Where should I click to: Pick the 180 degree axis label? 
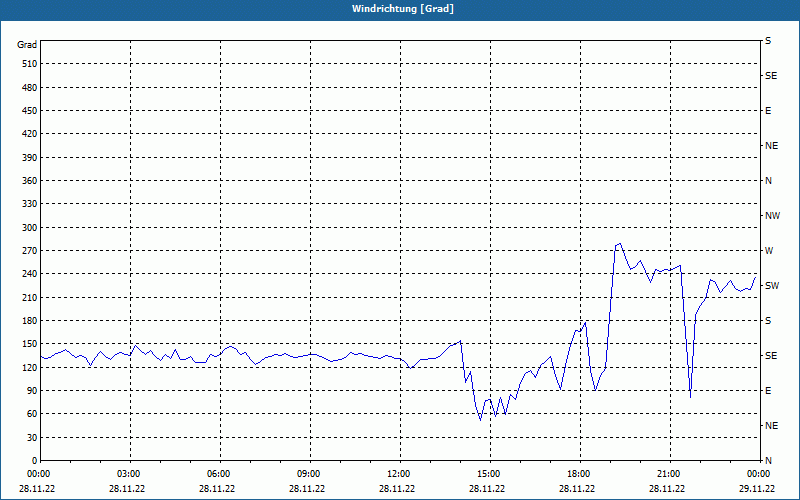click(x=30, y=321)
